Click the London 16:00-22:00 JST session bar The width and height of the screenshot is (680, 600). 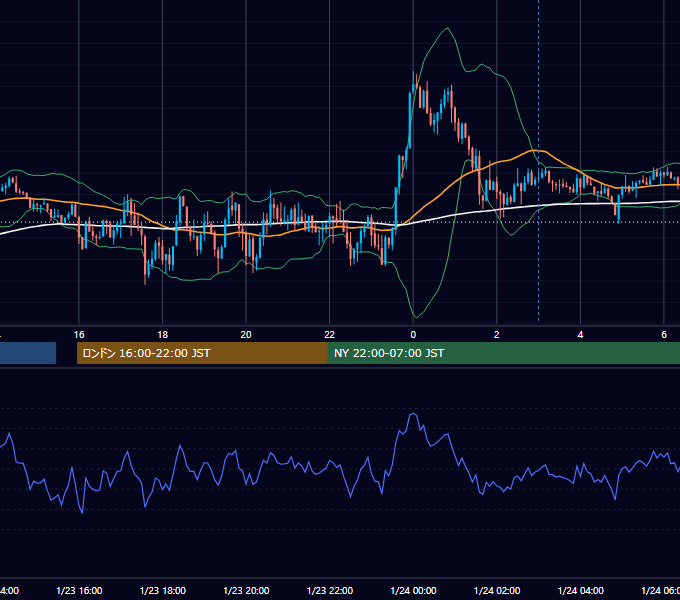[x=202, y=353]
